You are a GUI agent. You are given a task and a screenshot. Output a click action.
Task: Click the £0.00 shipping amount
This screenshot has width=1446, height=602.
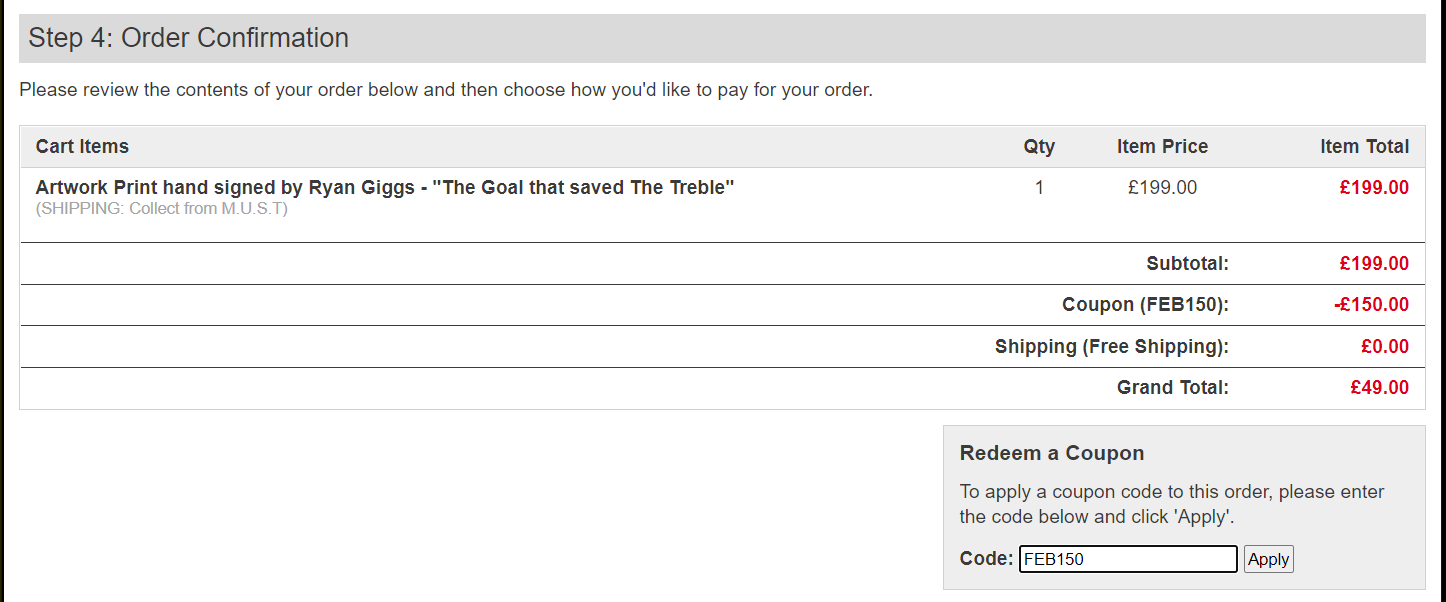pyautogui.click(x=1384, y=347)
